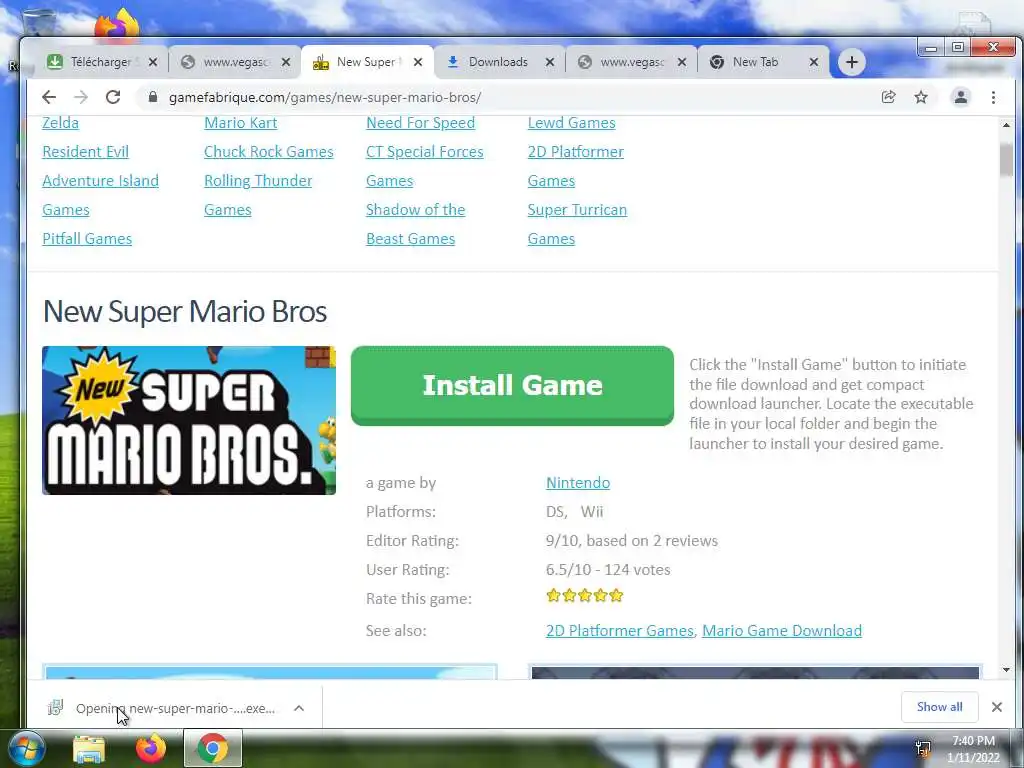Click the page scrollbar up arrow
This screenshot has height=768, width=1024.
(1006, 124)
